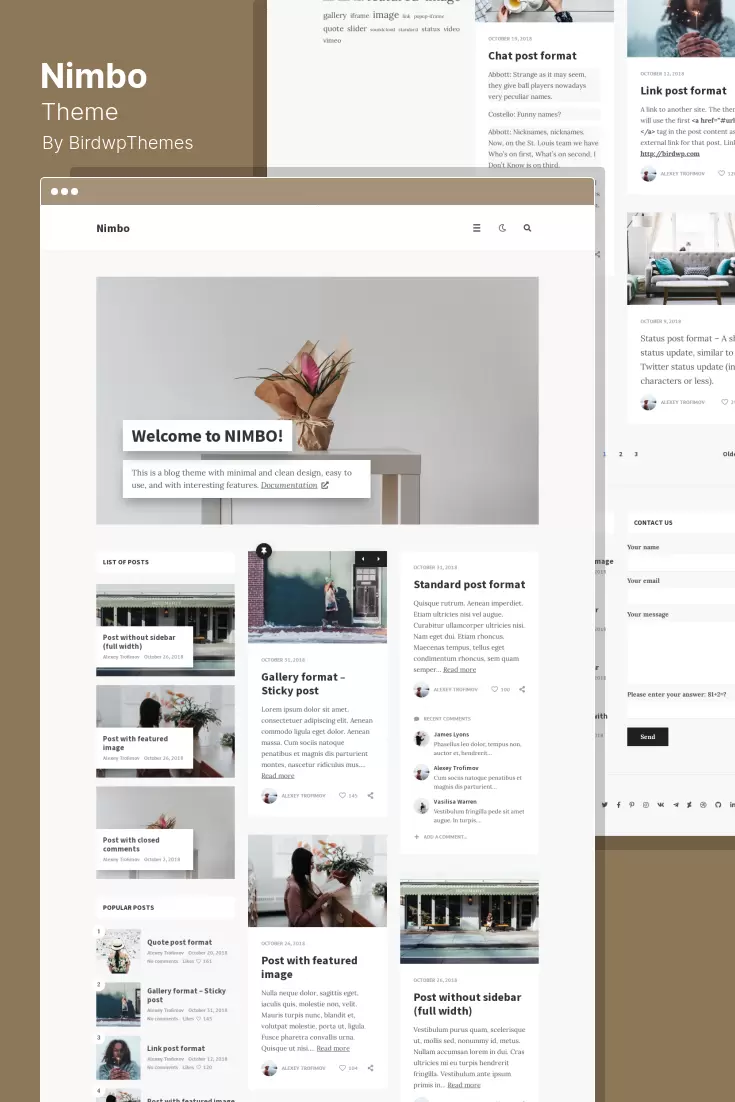Open the Standard post format title

[x=469, y=584]
